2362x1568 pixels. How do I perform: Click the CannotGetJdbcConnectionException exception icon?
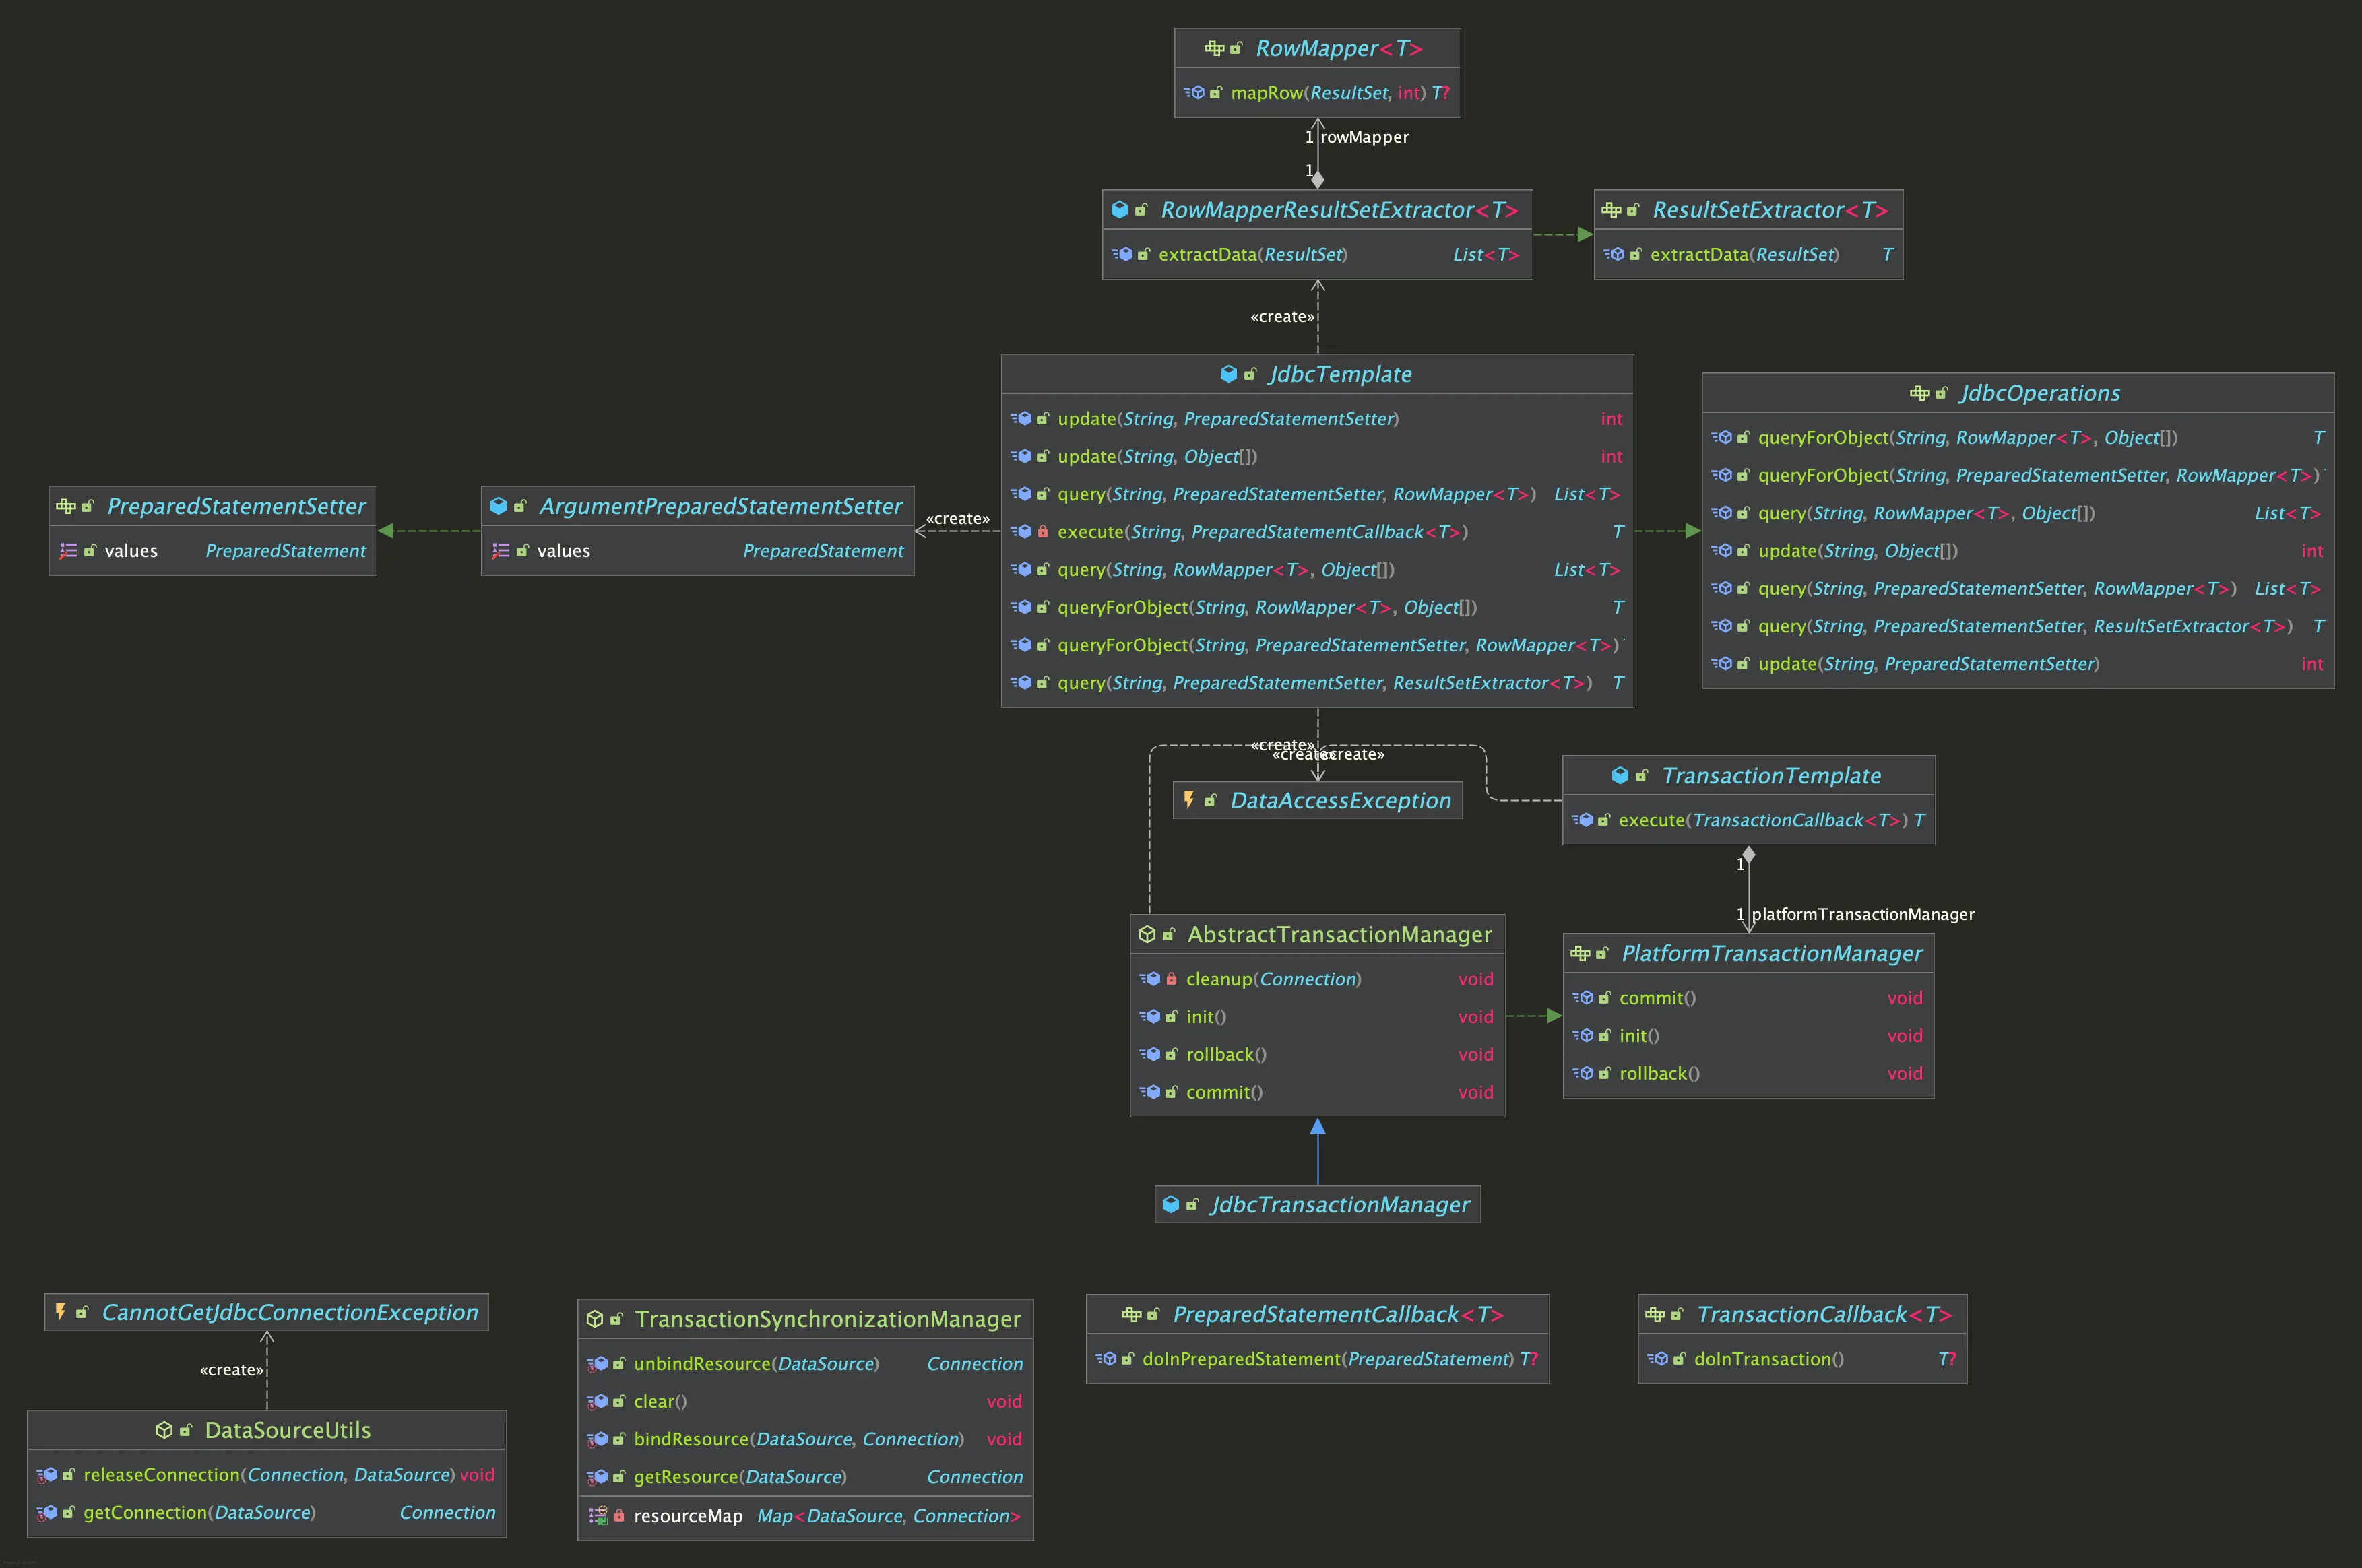click(x=61, y=1312)
